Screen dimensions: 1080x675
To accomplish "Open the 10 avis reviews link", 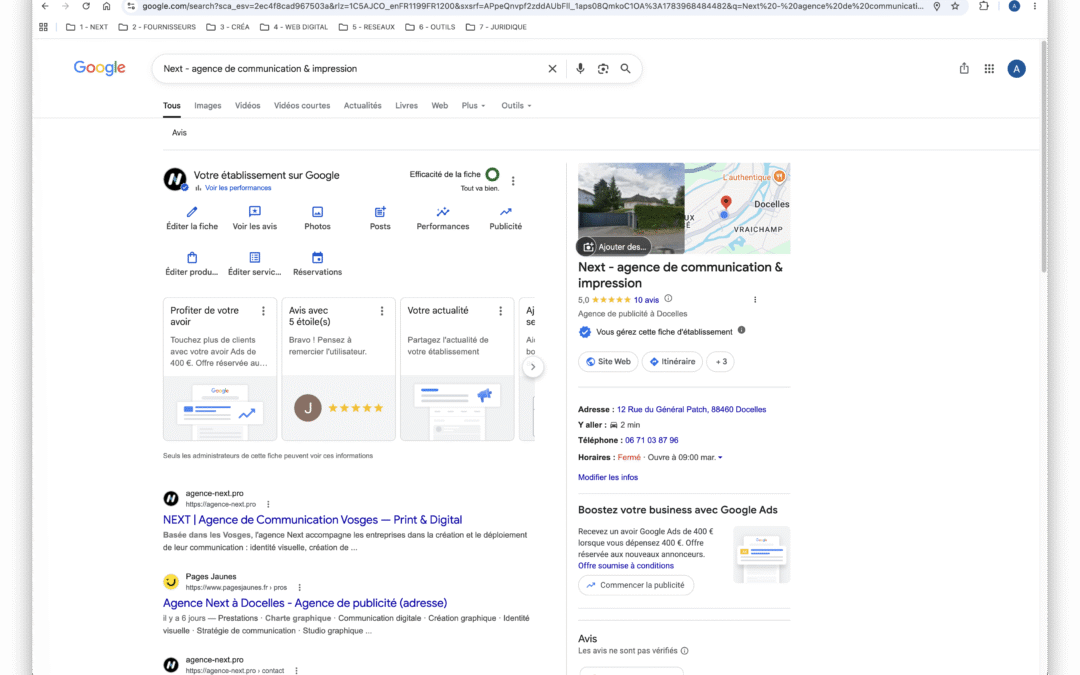I will 646,300.
